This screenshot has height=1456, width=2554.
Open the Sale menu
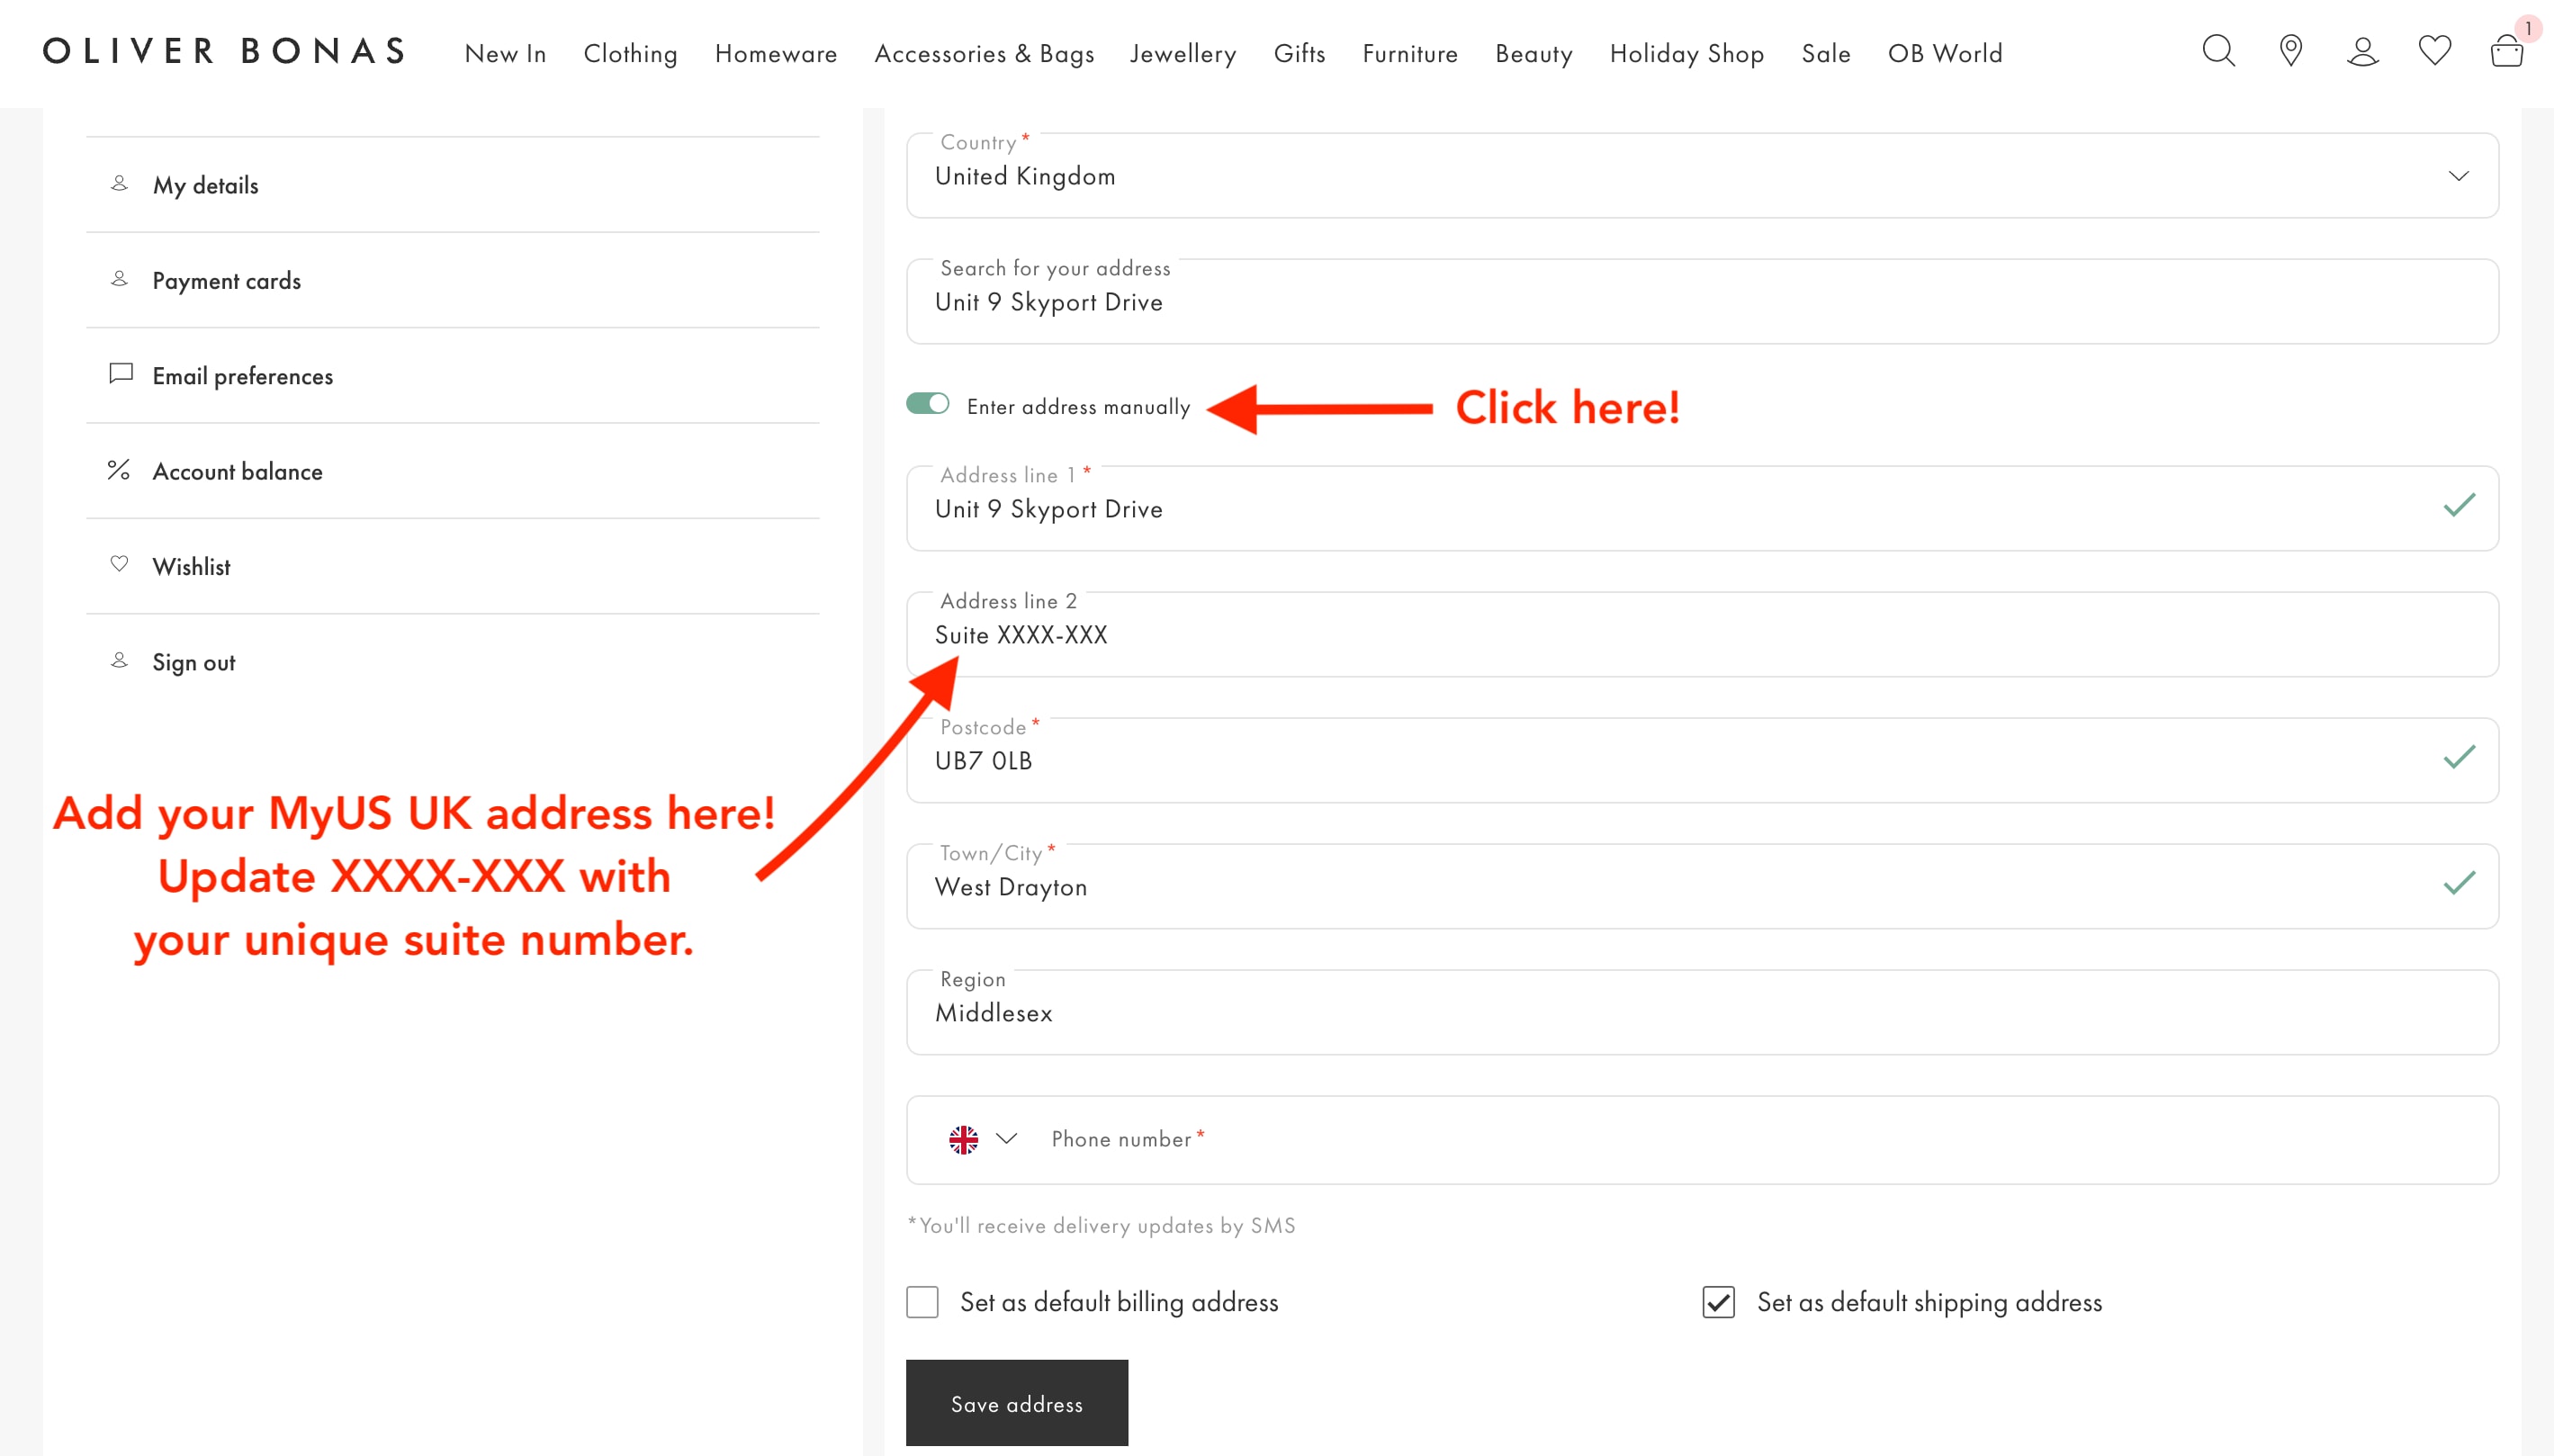[x=1826, y=54]
